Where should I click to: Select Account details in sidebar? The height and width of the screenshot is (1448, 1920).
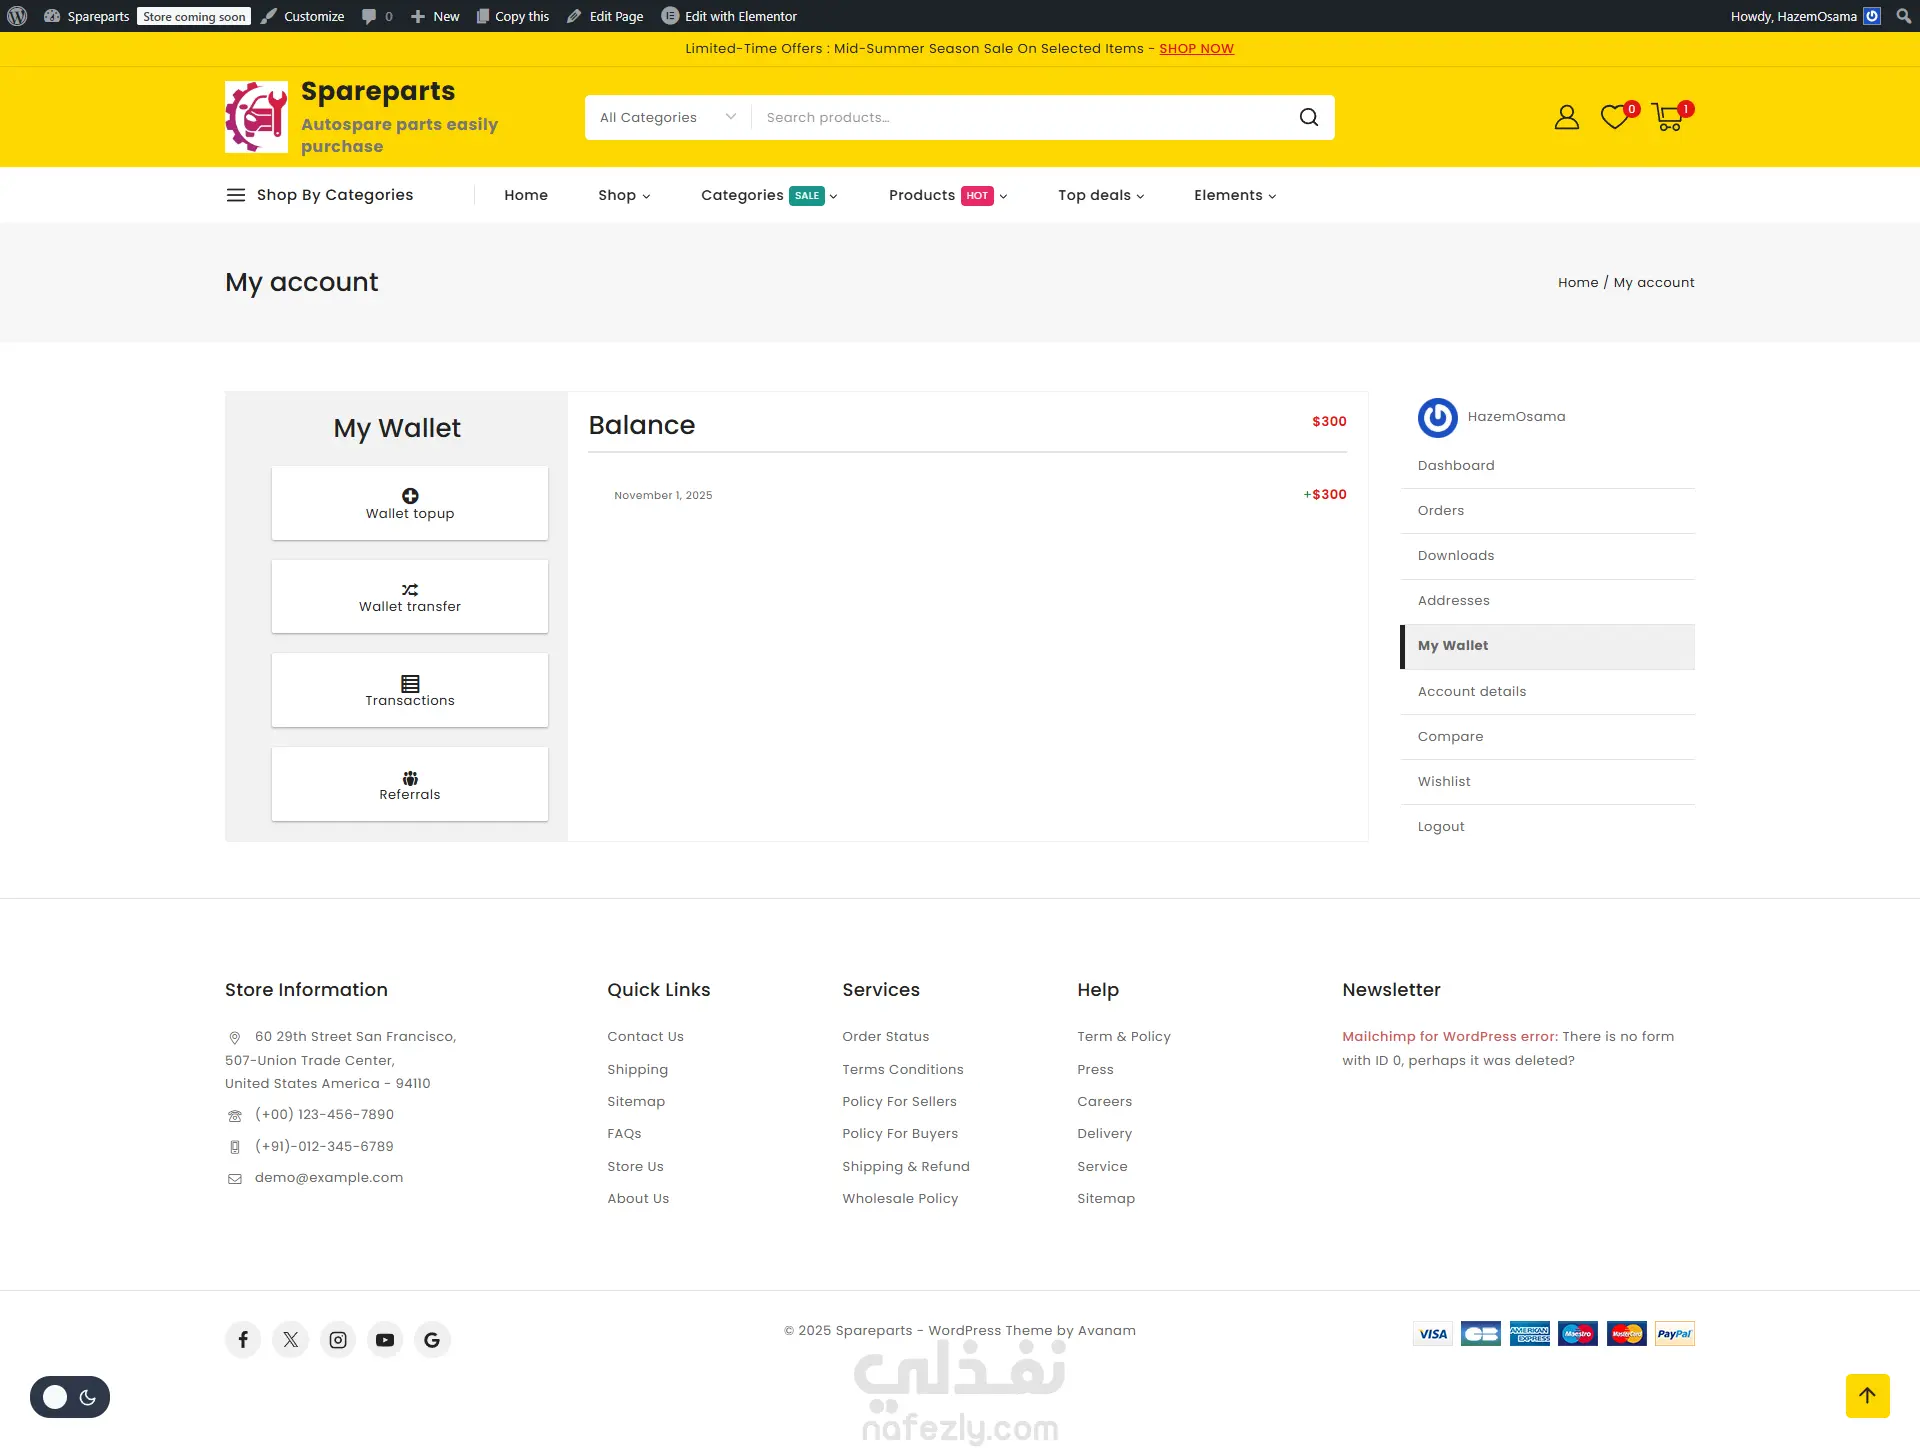click(1471, 691)
